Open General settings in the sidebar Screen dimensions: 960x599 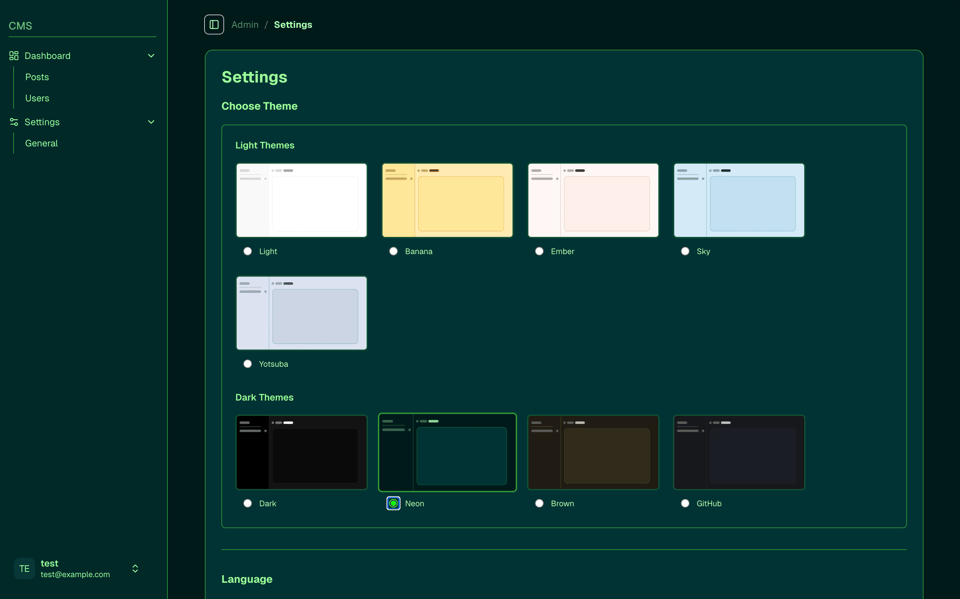click(x=41, y=143)
